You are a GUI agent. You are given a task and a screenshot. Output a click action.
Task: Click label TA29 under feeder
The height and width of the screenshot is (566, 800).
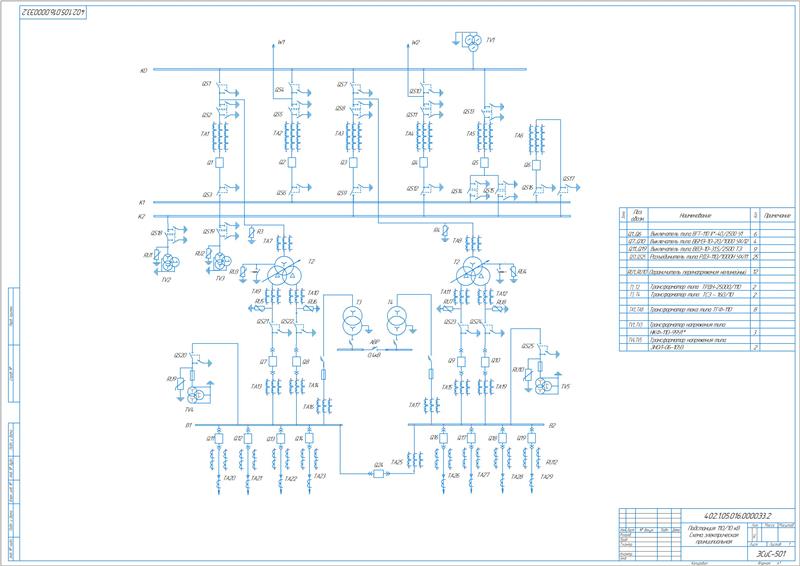pyautogui.click(x=546, y=477)
